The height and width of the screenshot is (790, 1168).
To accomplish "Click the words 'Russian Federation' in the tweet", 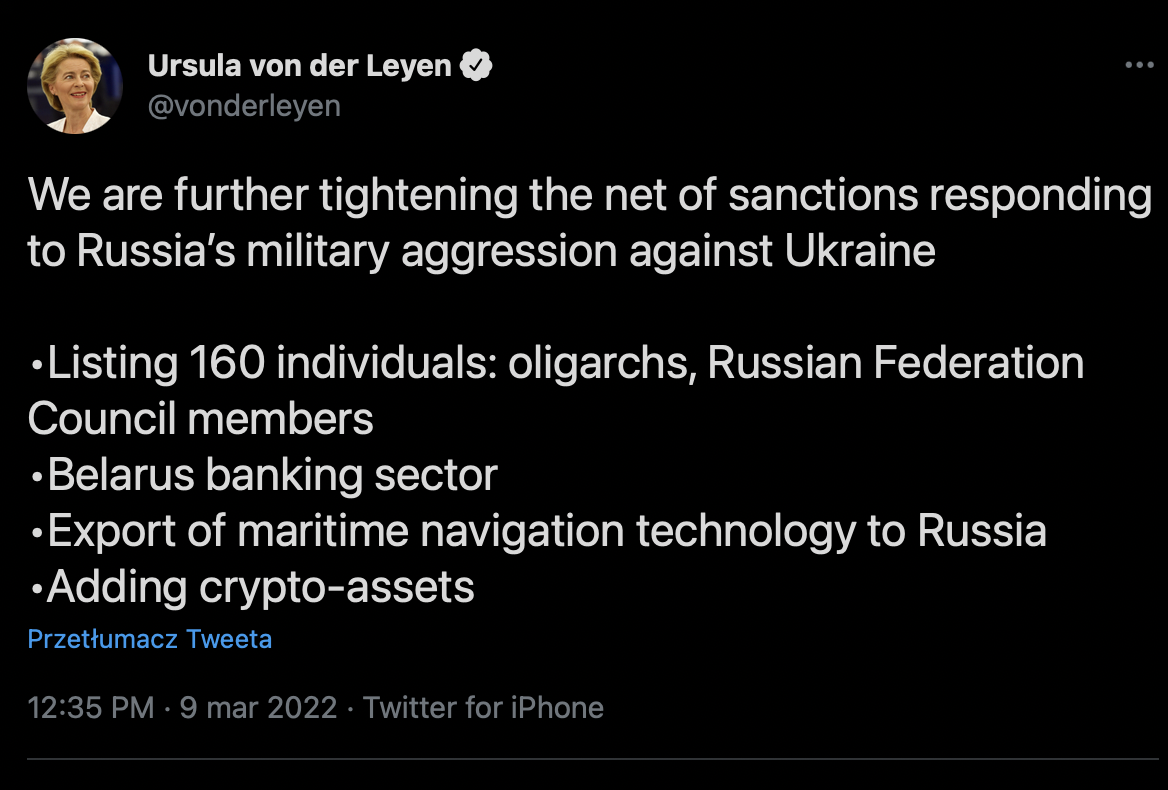I will pos(895,363).
